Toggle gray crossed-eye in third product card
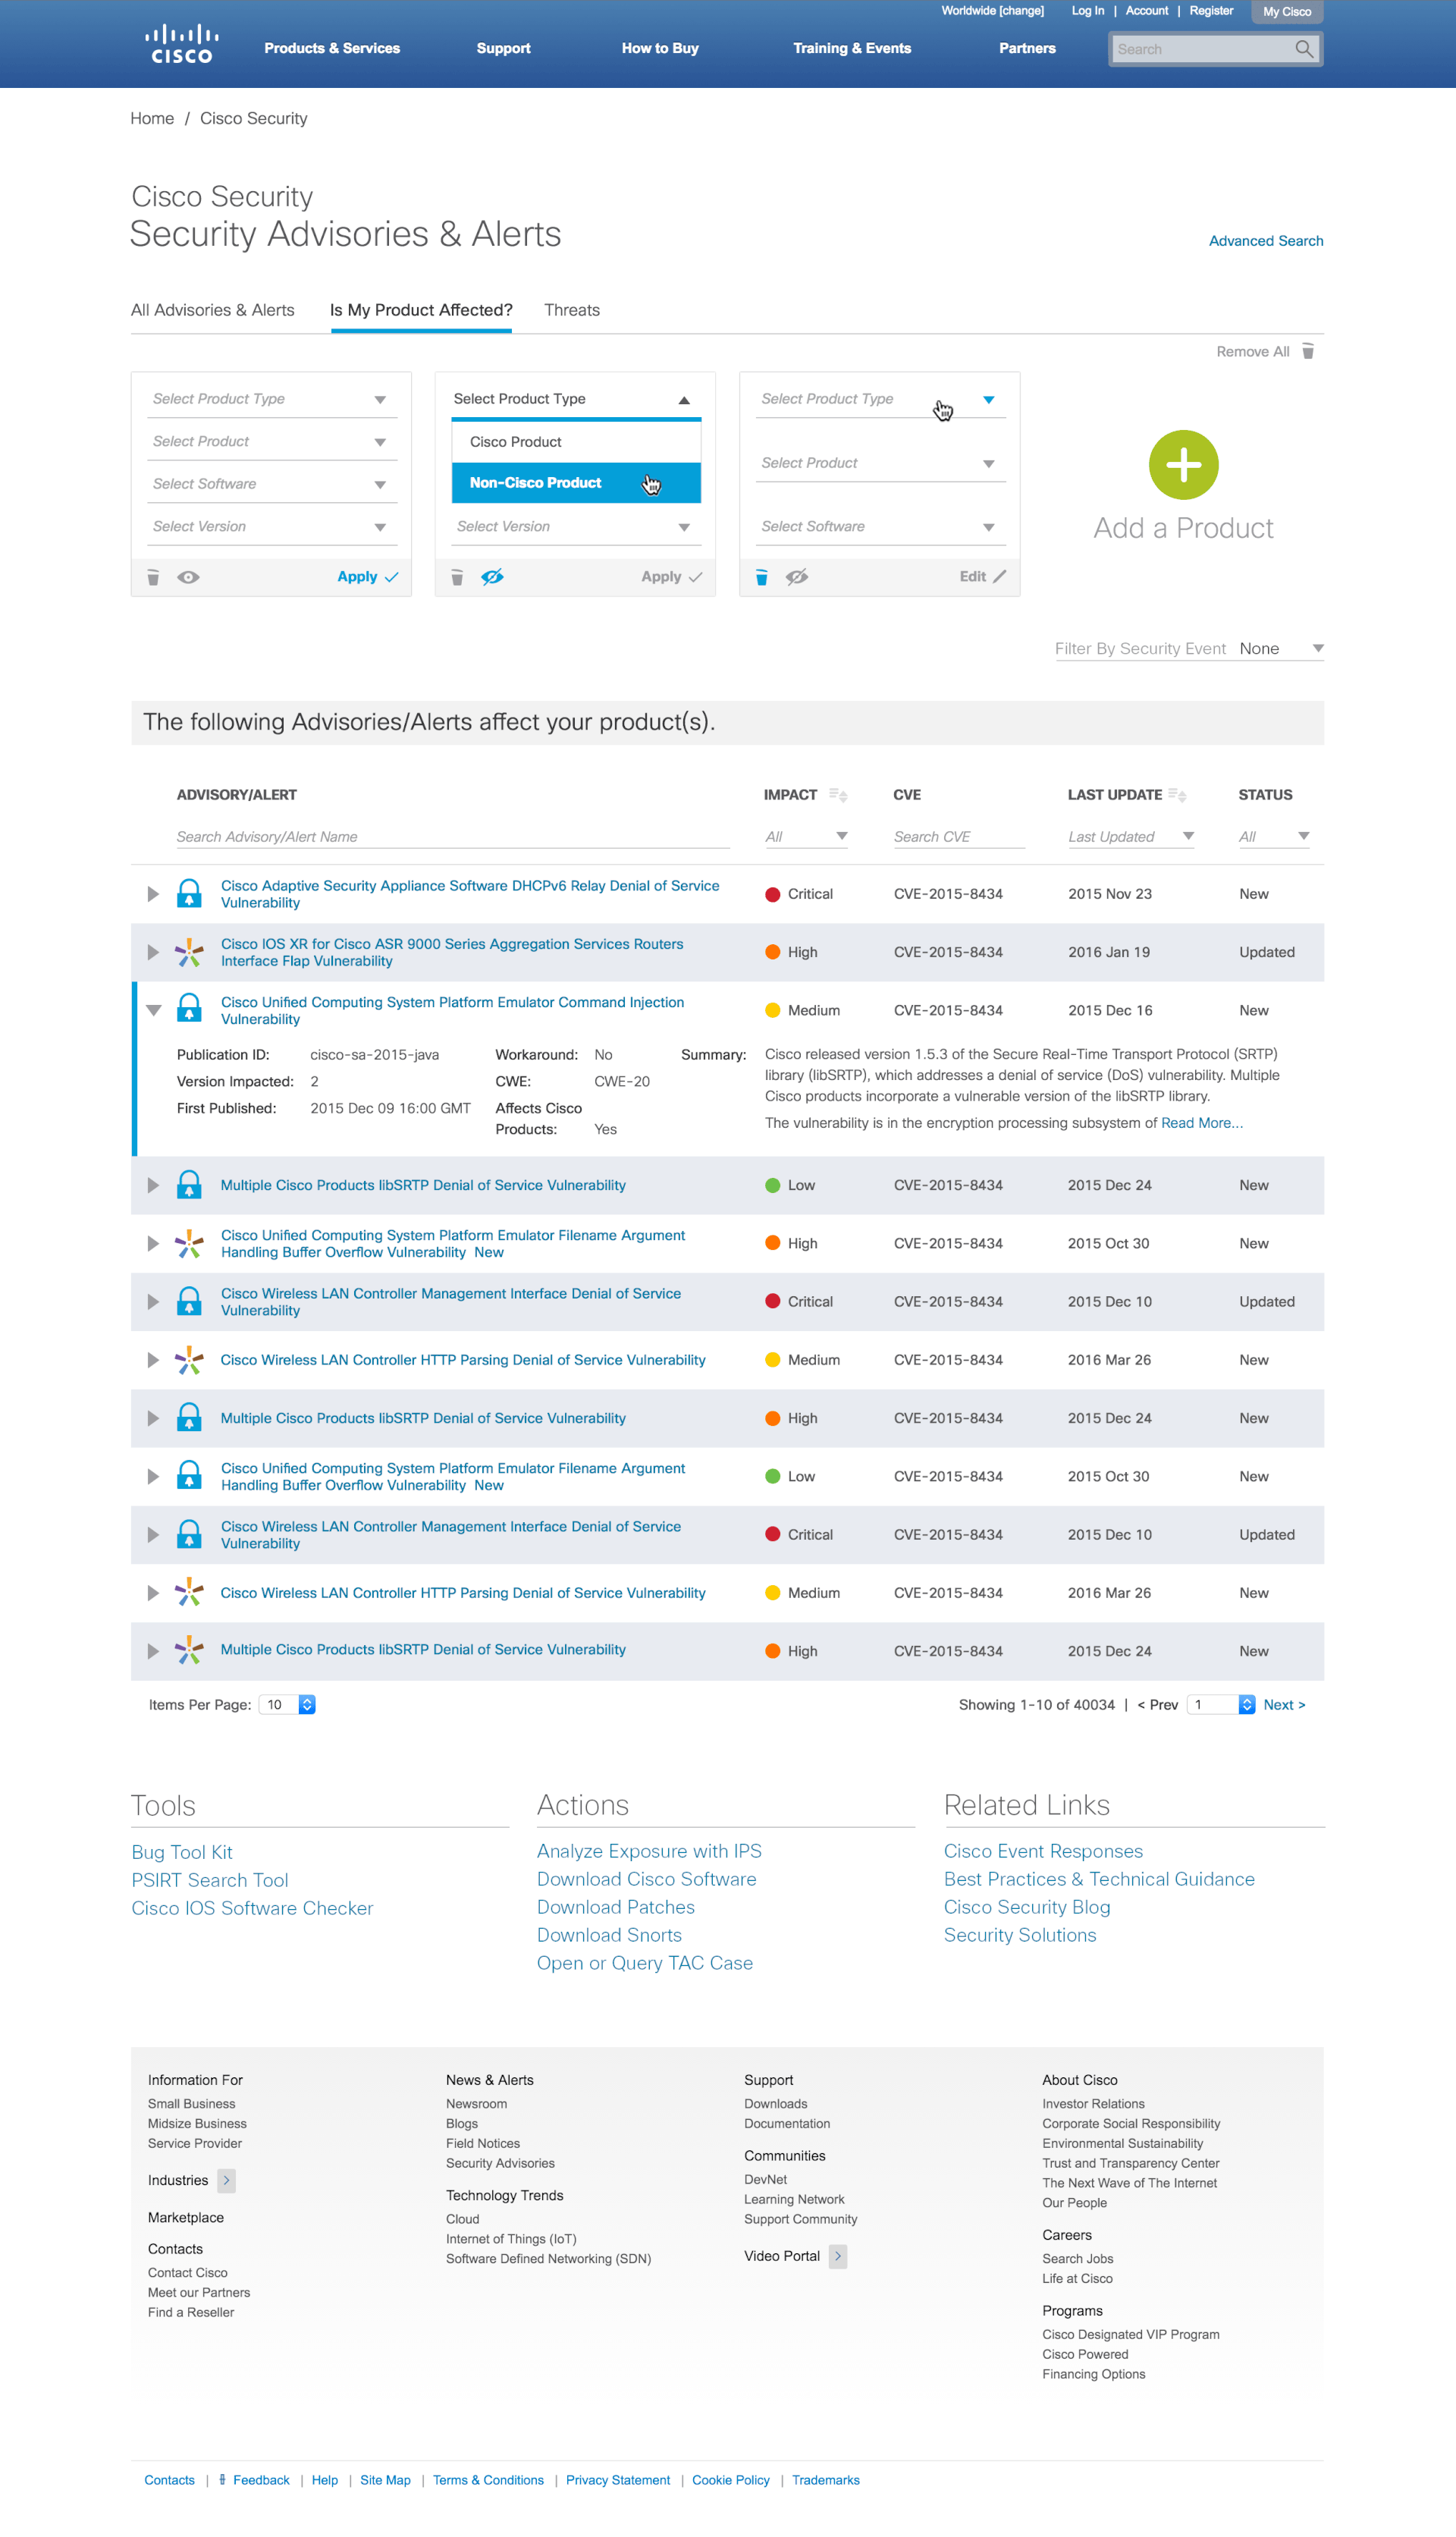 coord(796,577)
